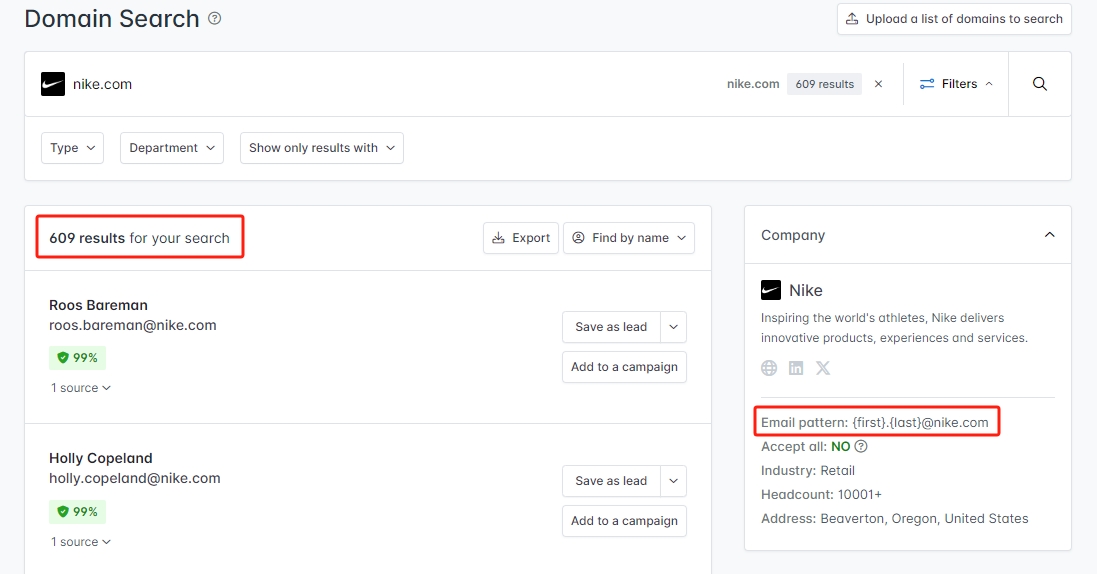Open Nike LinkedIn icon
The height and width of the screenshot is (574, 1097).
tap(796, 368)
